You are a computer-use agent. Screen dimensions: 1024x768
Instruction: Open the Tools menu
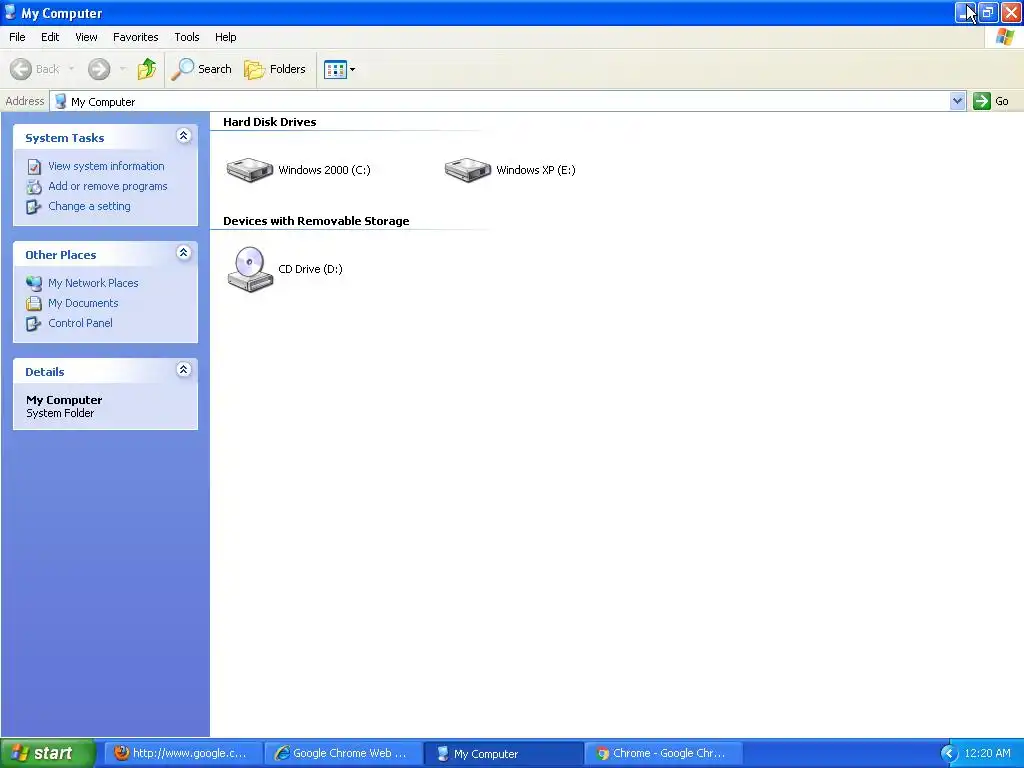click(x=187, y=37)
